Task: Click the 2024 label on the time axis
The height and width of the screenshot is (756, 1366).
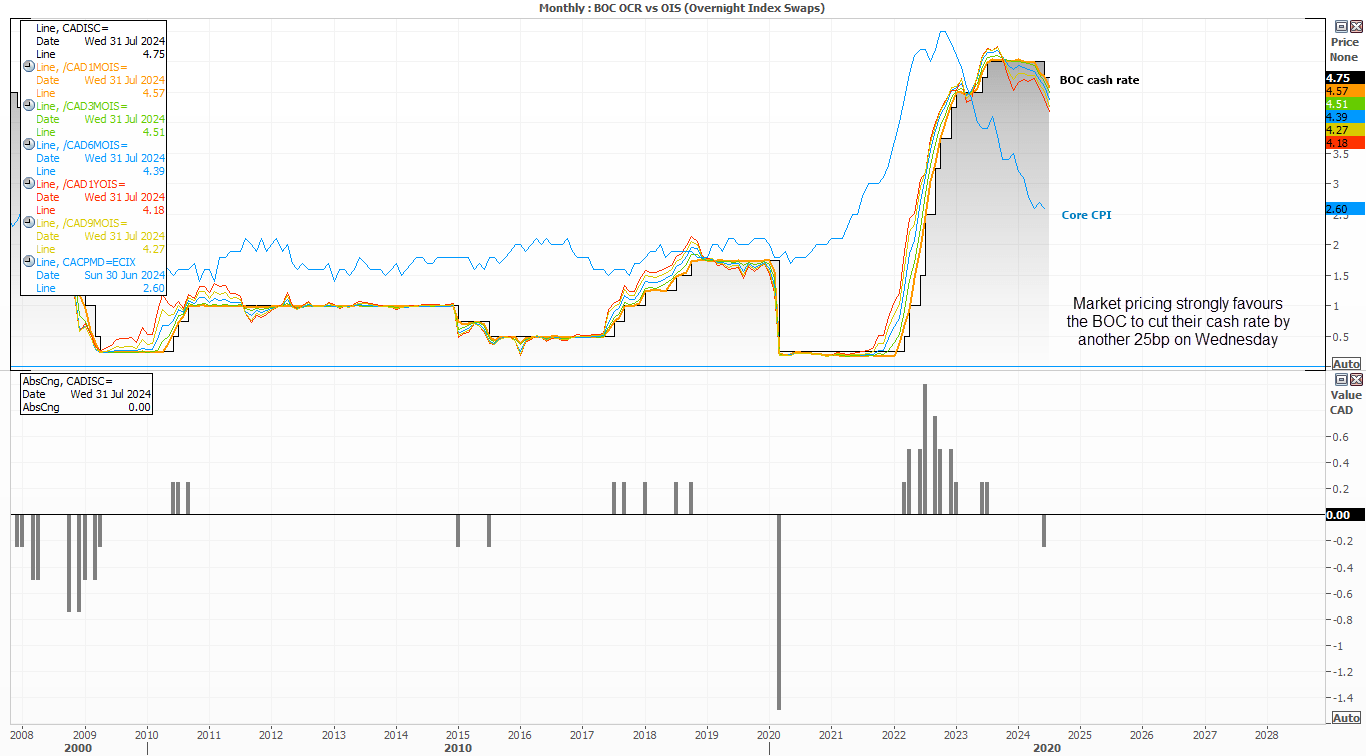Action: [x=1018, y=735]
